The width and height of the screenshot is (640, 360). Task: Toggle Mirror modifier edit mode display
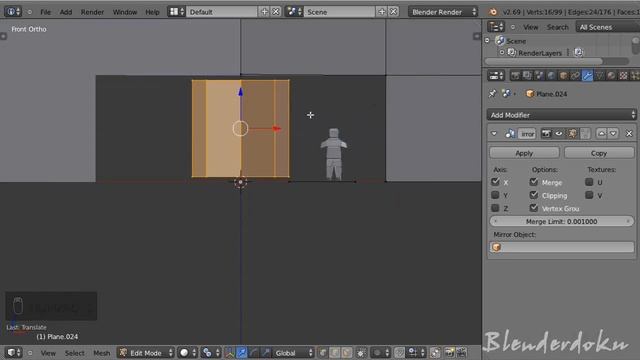pos(572,133)
